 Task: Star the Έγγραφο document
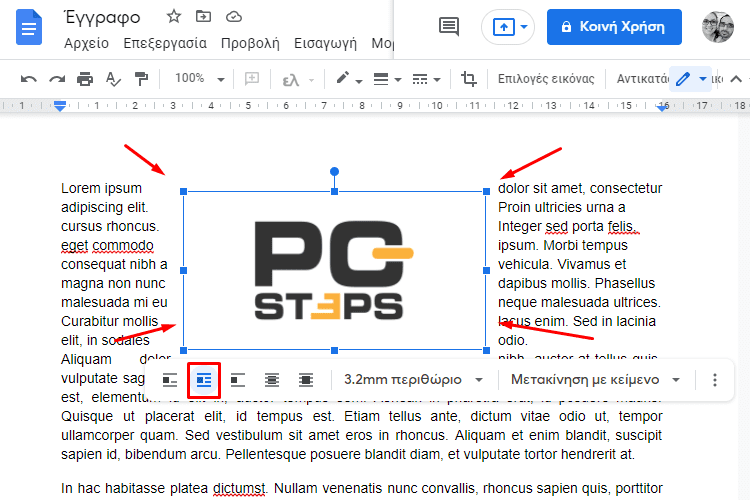[174, 17]
